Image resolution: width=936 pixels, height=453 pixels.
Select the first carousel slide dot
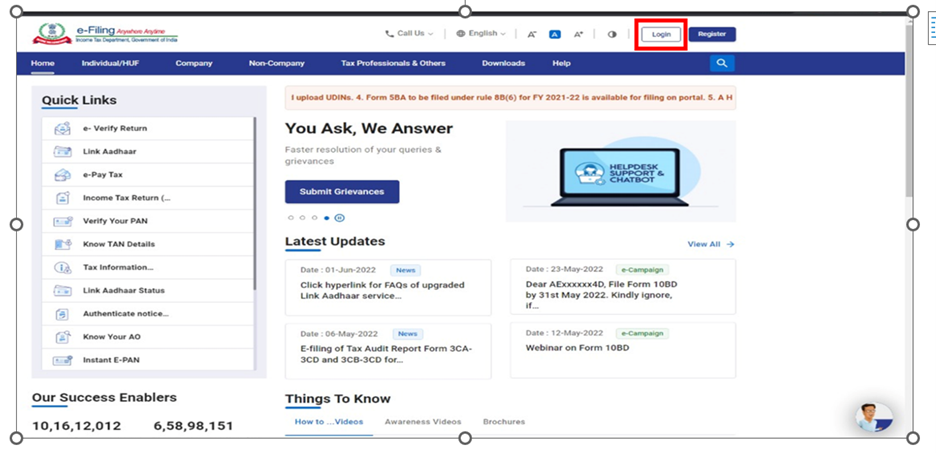point(291,217)
